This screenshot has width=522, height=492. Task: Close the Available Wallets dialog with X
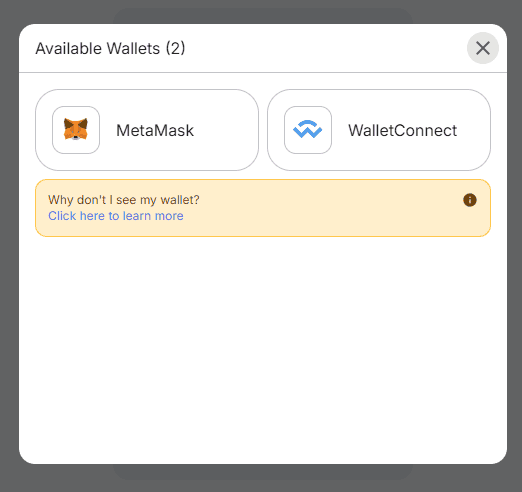click(483, 48)
